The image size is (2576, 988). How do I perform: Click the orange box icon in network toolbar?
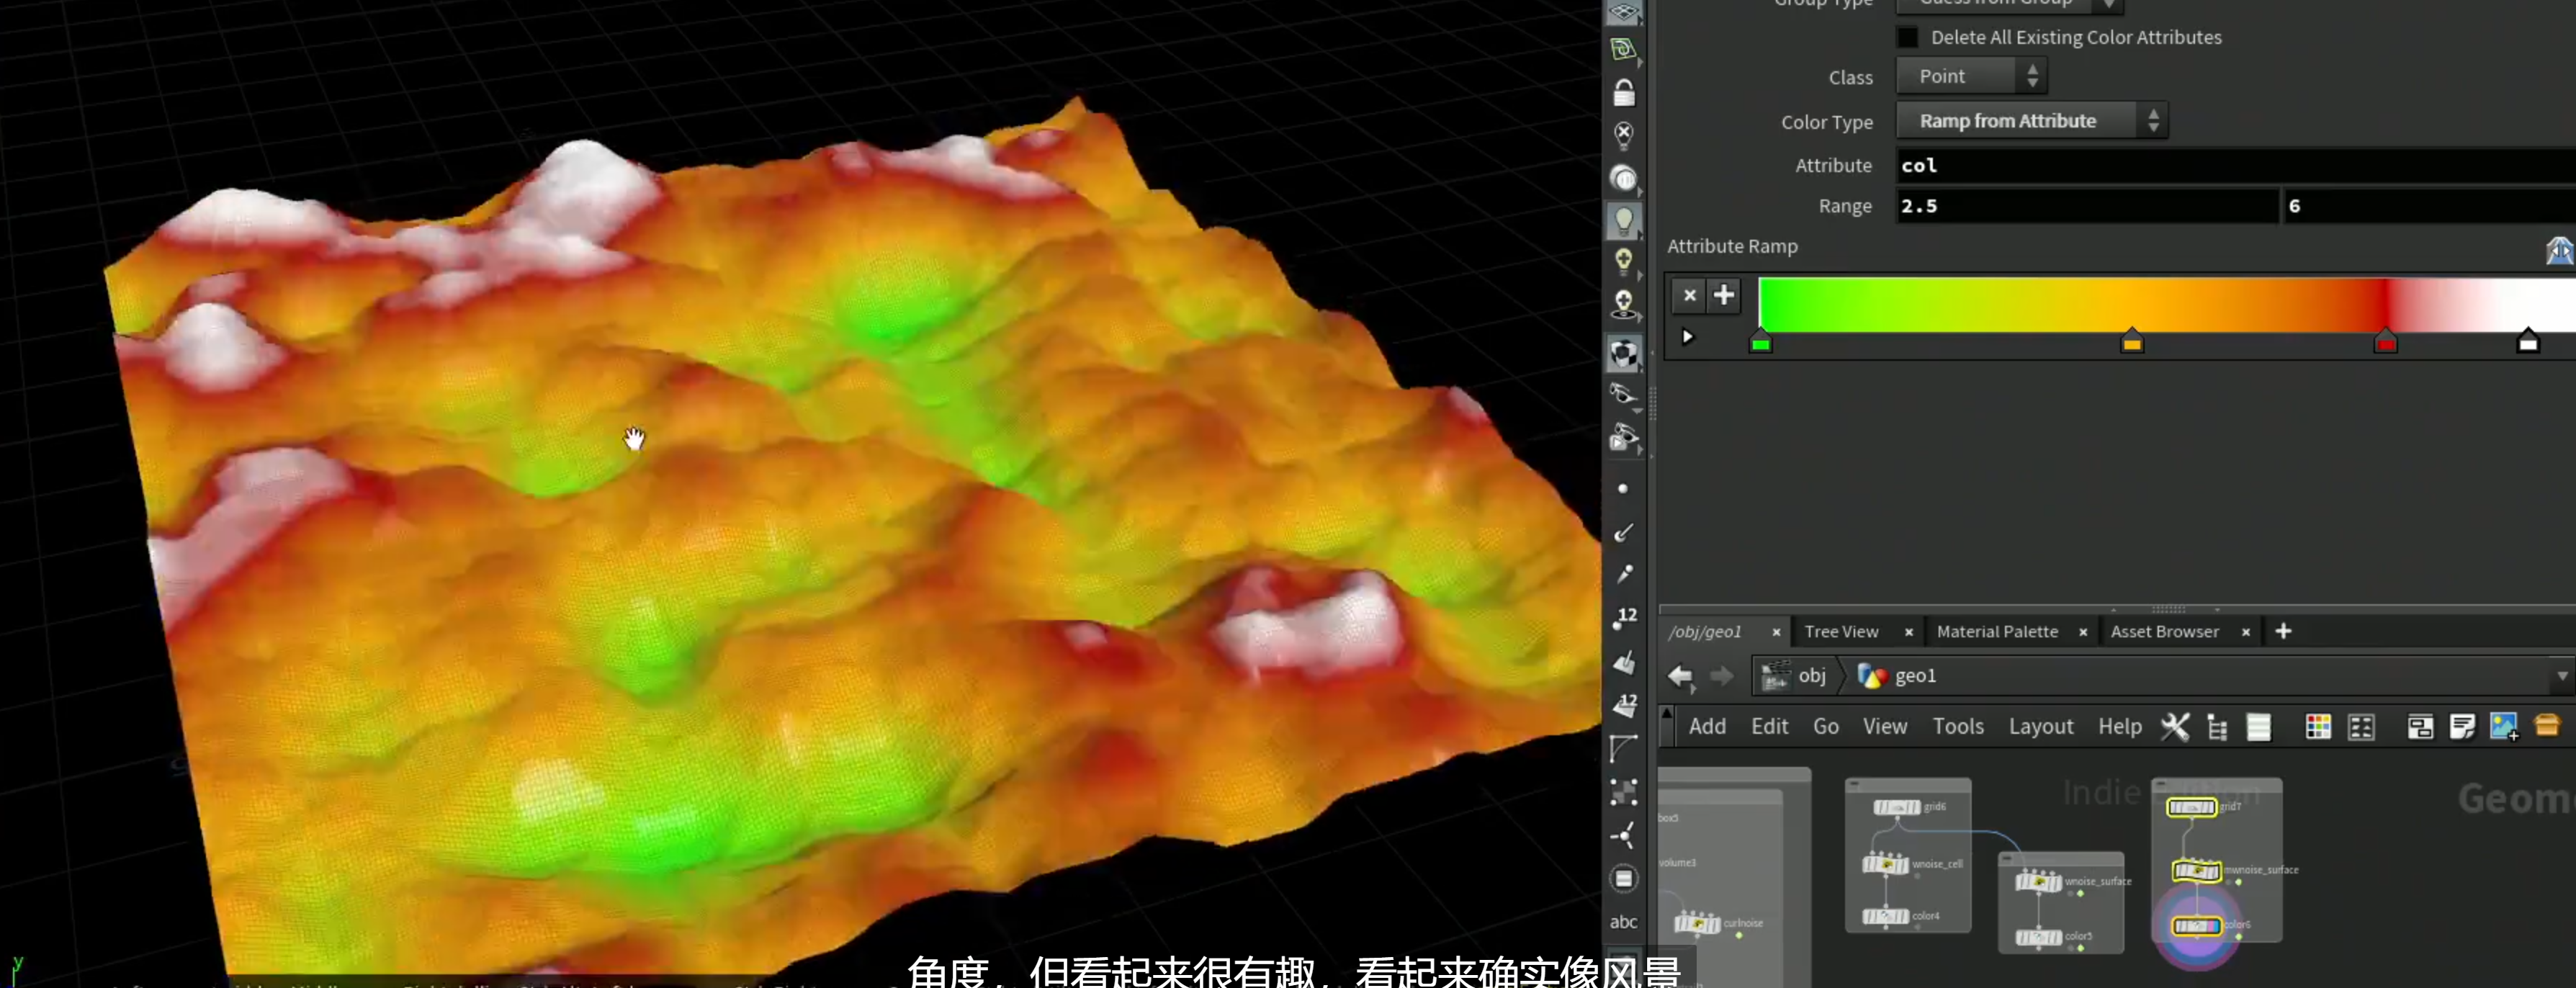click(2547, 725)
